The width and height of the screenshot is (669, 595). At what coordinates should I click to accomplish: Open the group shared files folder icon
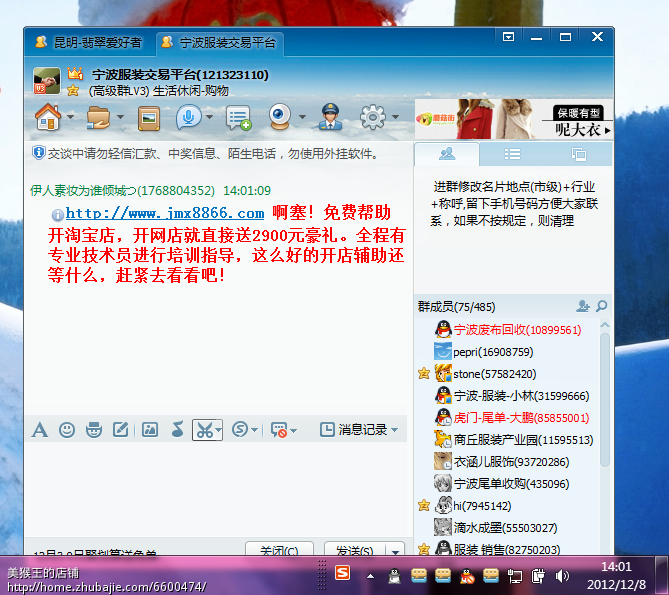coord(98,117)
